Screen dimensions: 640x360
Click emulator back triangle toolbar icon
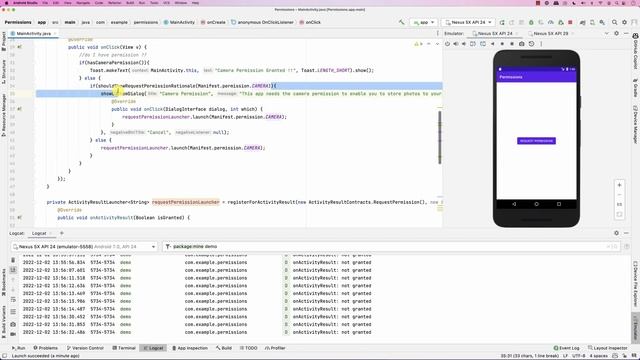(x=493, y=44)
